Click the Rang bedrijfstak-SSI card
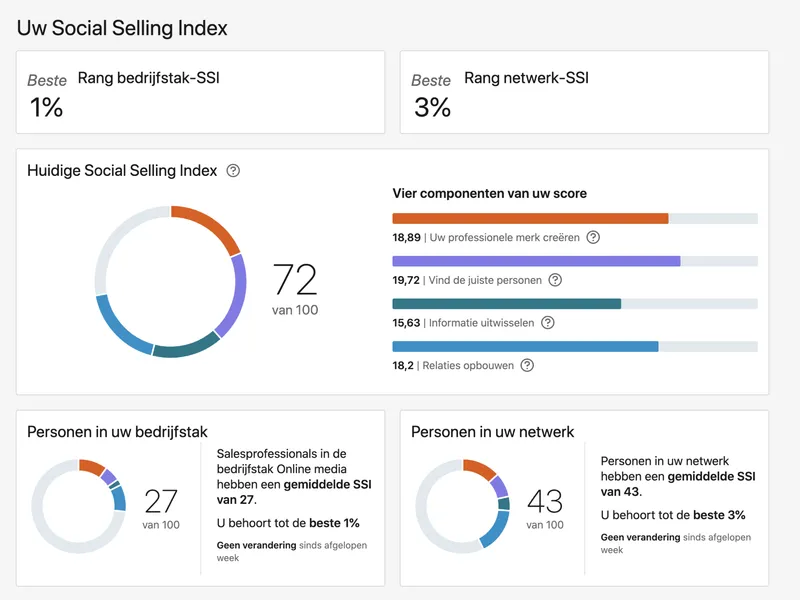800x600 pixels. tap(201, 92)
